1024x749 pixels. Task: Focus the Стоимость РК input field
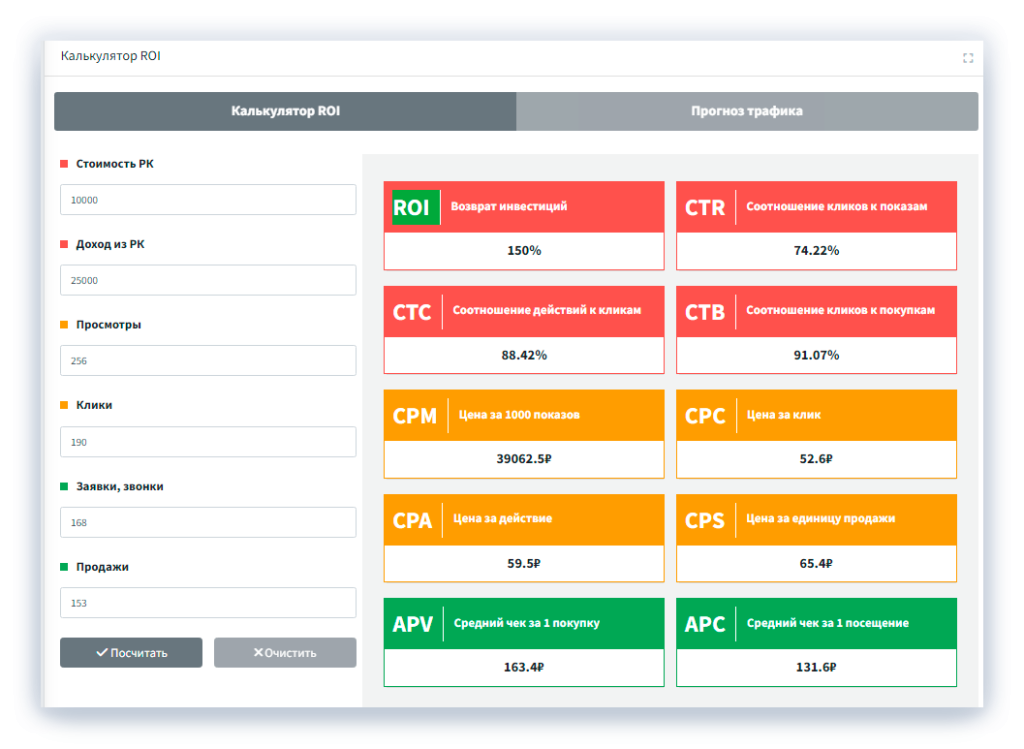click(x=208, y=200)
